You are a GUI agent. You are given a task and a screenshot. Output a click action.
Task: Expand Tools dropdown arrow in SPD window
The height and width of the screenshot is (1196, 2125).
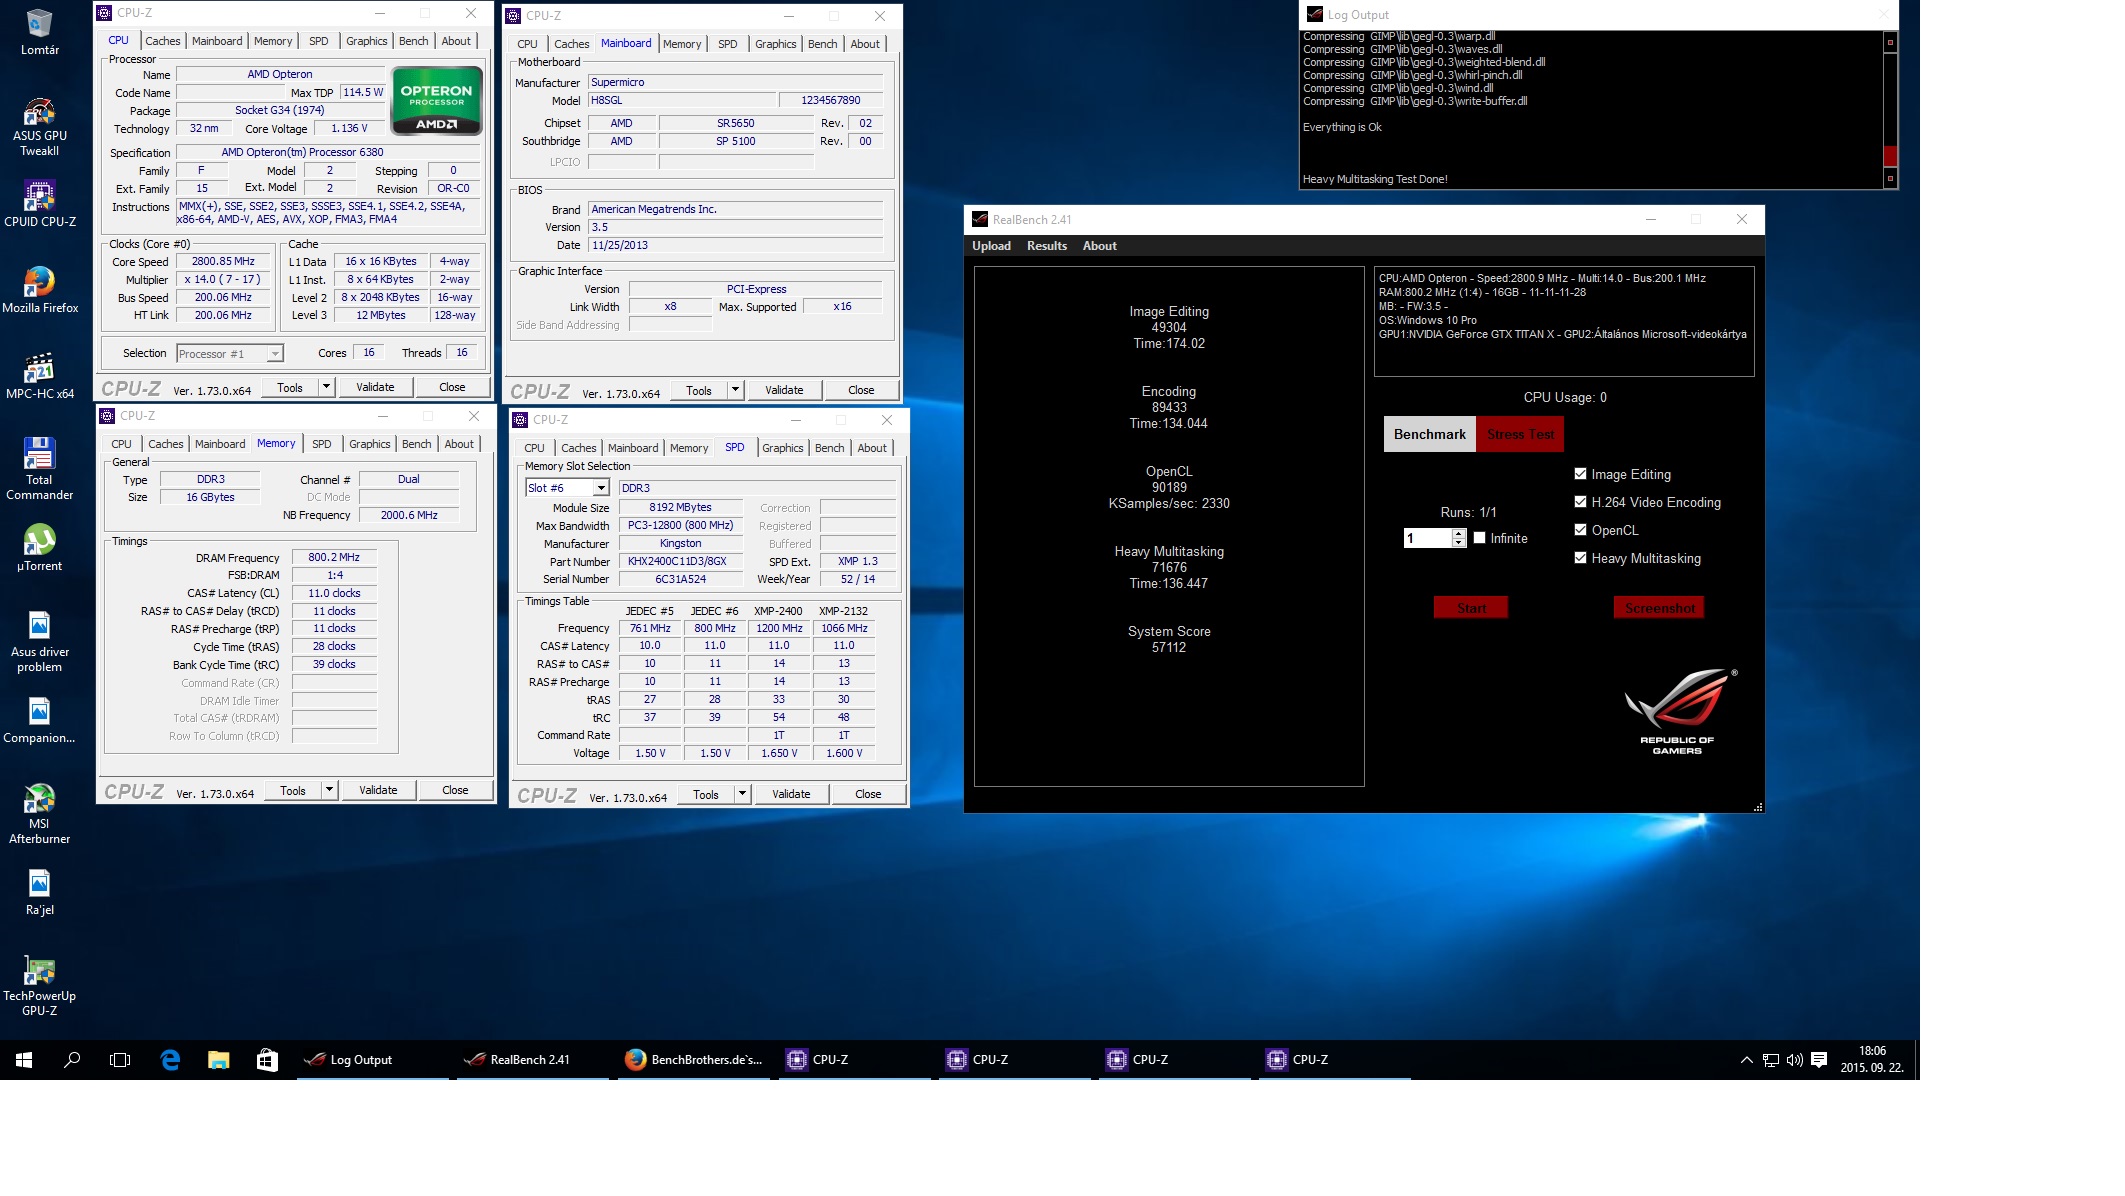742,794
